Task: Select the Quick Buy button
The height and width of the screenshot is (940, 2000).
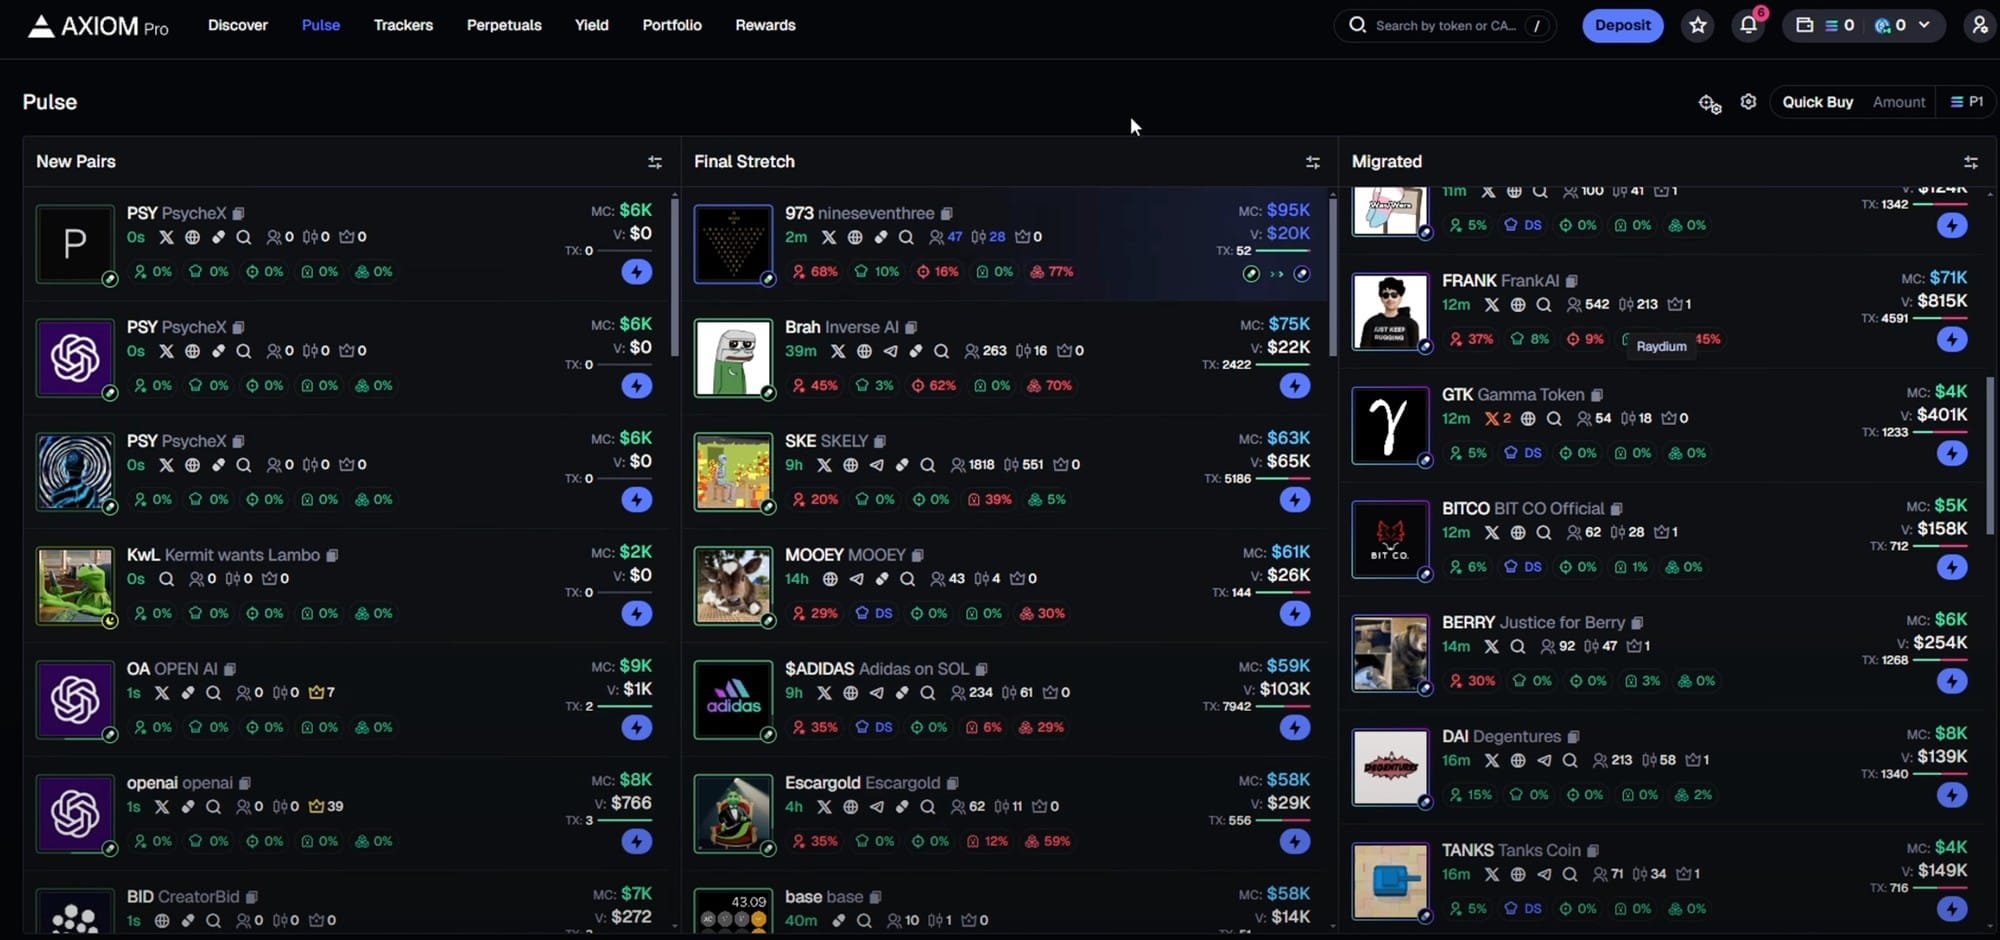Action: point(1817,101)
